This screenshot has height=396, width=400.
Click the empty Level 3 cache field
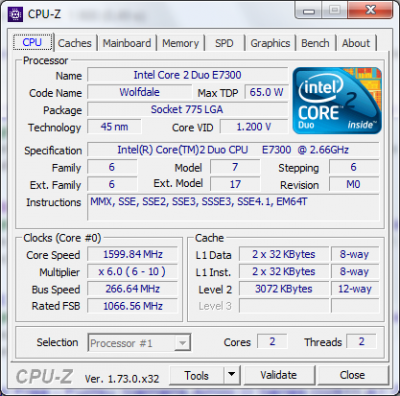tap(284, 306)
